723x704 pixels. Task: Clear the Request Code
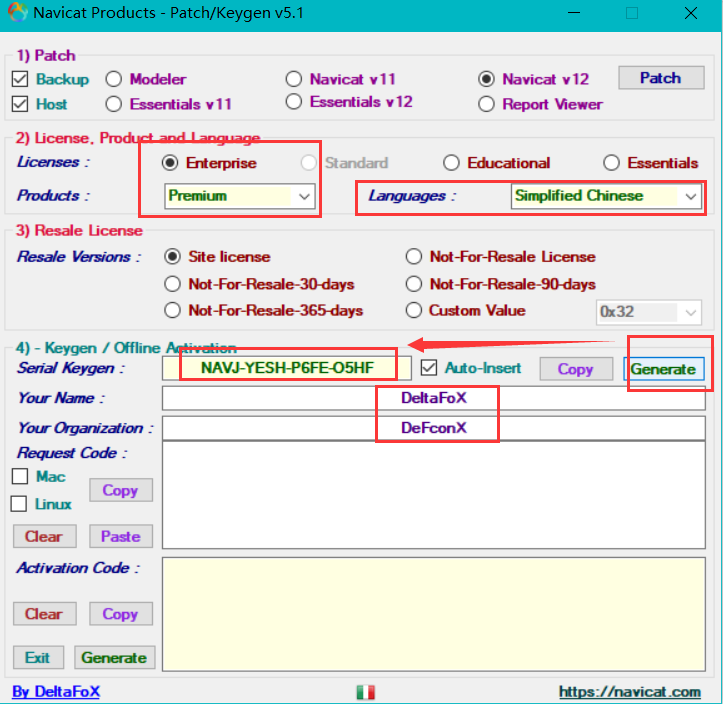pos(45,536)
